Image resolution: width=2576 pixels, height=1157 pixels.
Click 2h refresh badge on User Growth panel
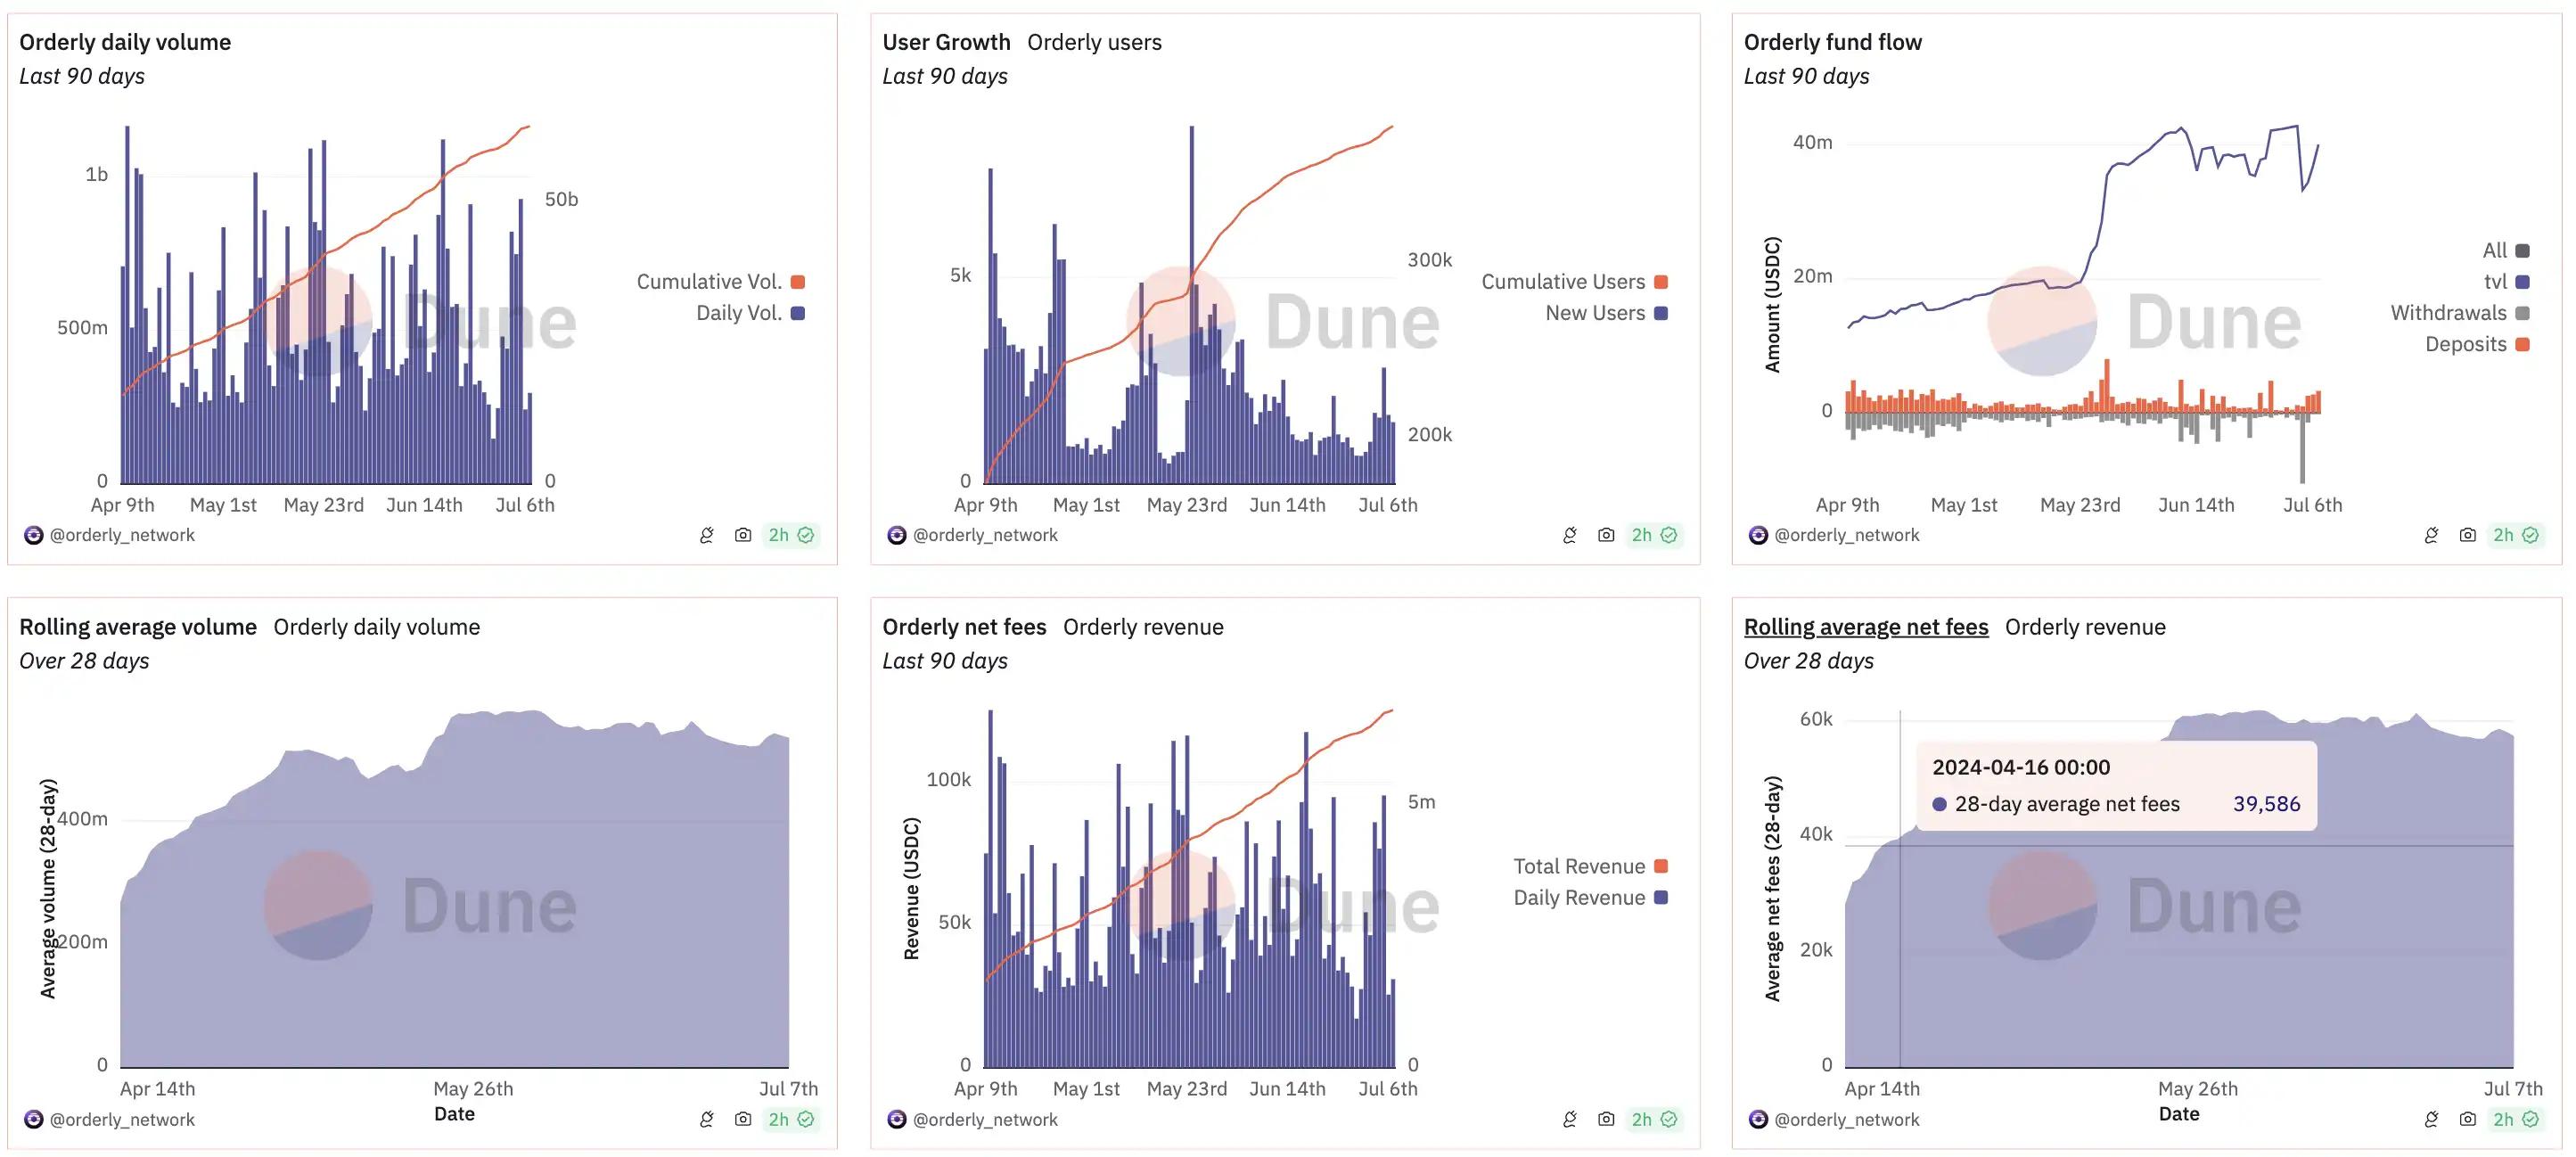pyautogui.click(x=1654, y=535)
